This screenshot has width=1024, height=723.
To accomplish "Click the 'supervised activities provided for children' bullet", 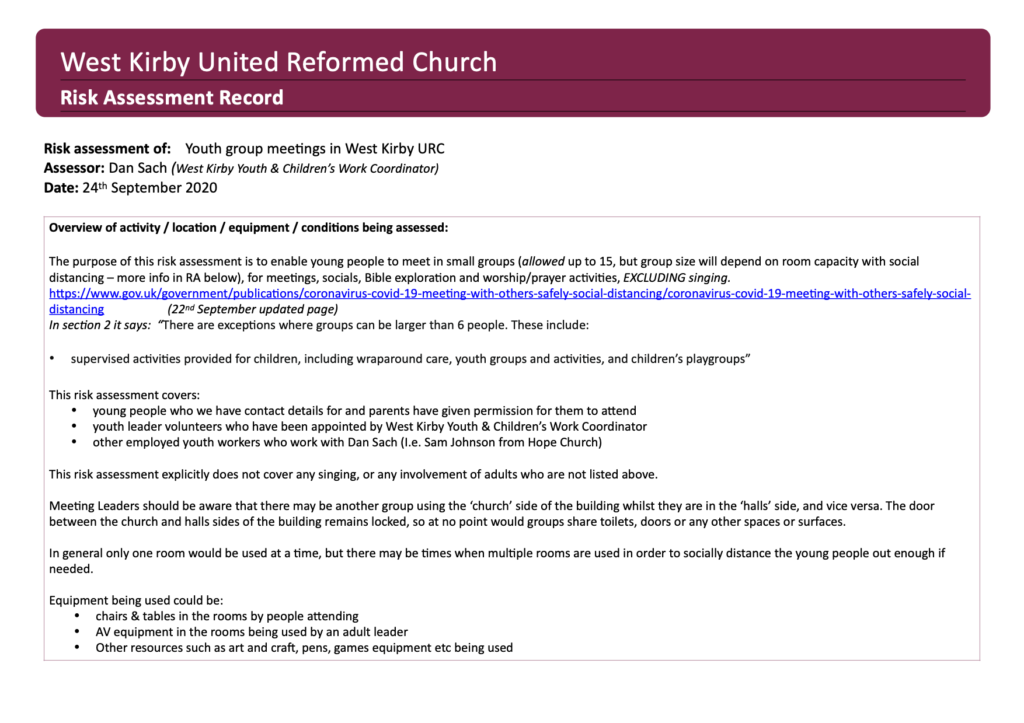I will pos(410,359).
